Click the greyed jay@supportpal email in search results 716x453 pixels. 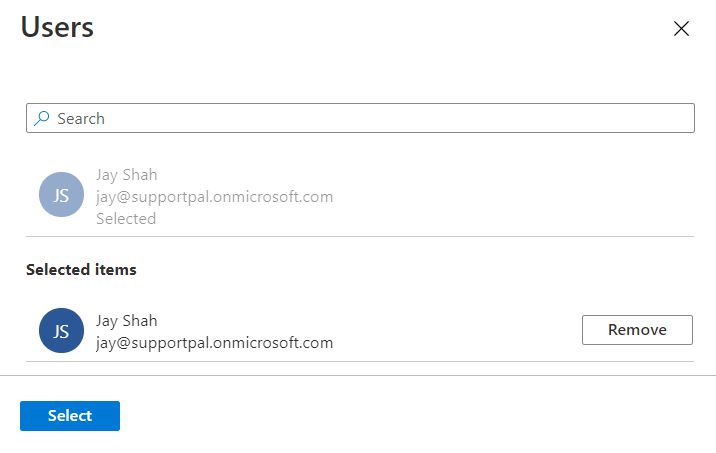(214, 196)
